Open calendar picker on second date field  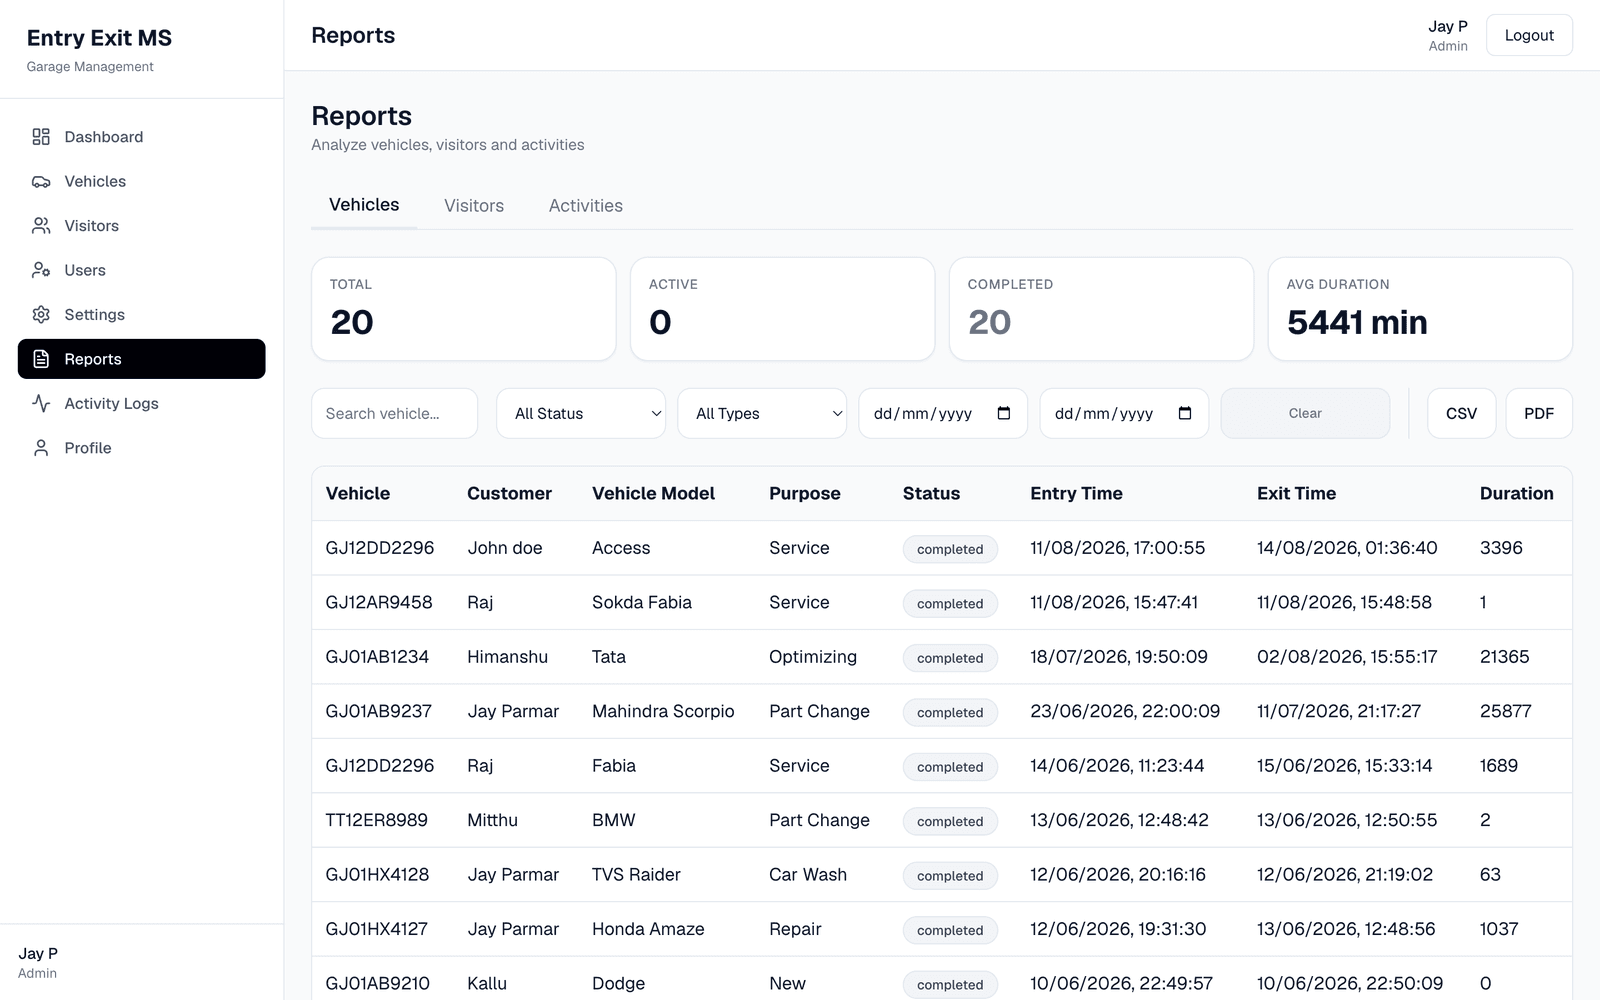tap(1185, 413)
